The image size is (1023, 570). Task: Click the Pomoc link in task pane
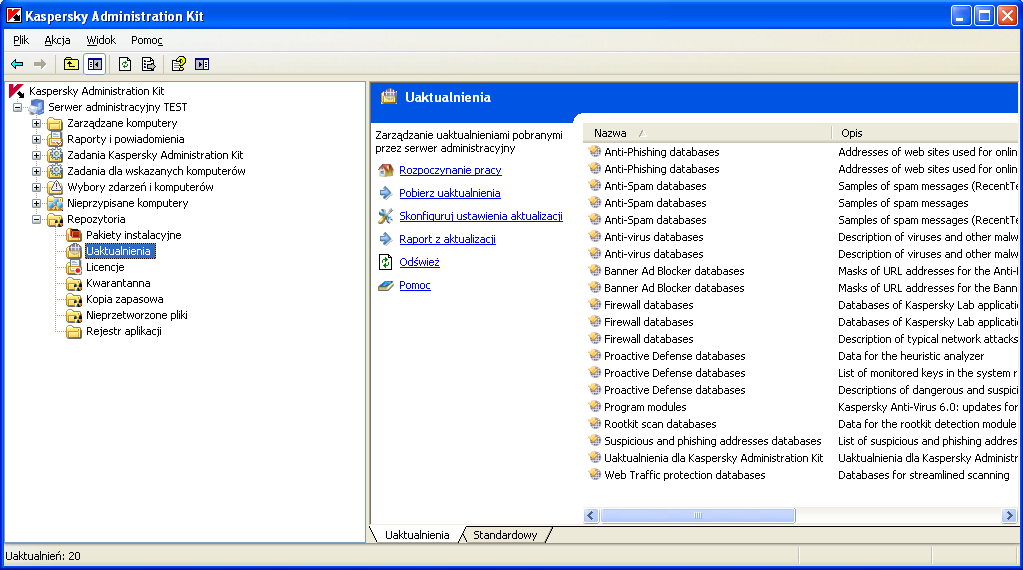(415, 285)
